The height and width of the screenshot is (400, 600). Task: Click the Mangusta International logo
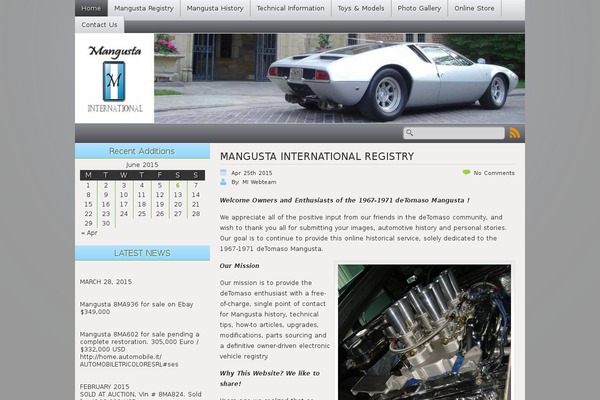tap(114, 78)
